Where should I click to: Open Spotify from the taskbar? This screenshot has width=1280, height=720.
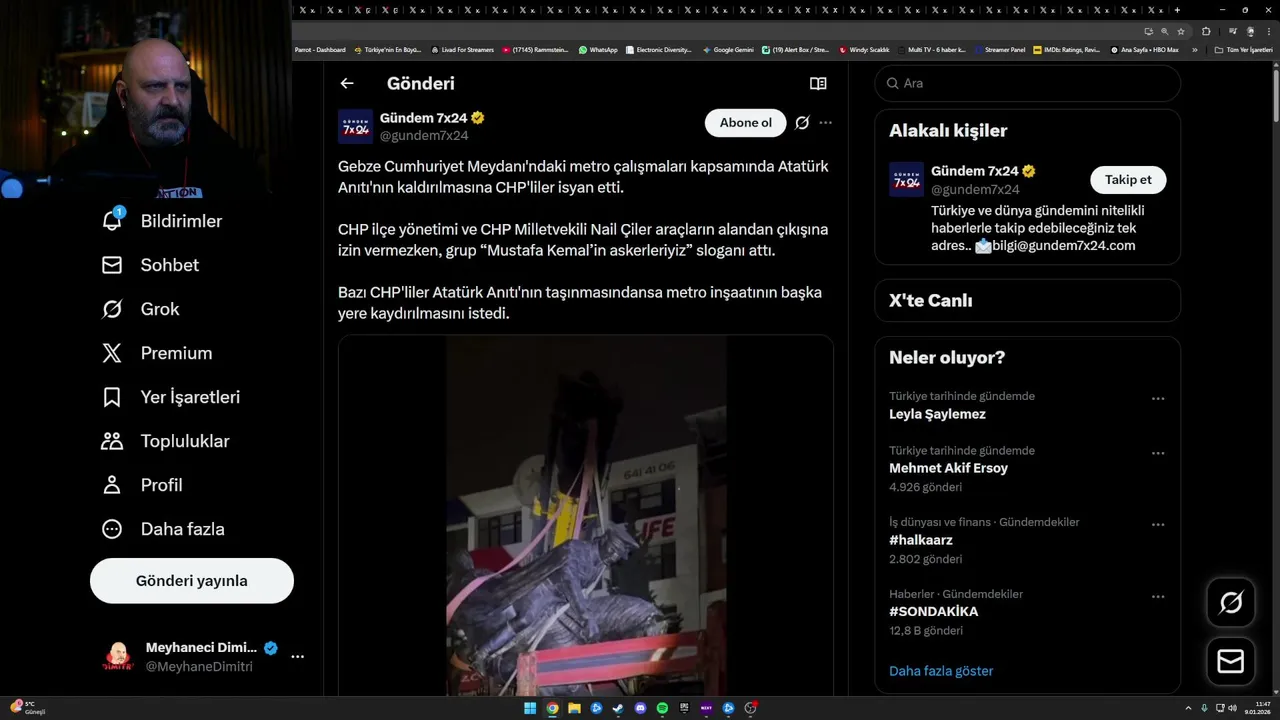pyautogui.click(x=662, y=708)
